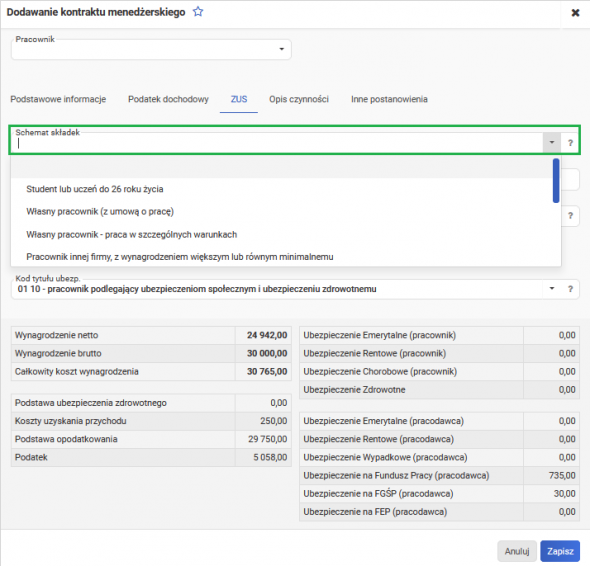
Task: Select the ZUS tab
Action: click(239, 99)
